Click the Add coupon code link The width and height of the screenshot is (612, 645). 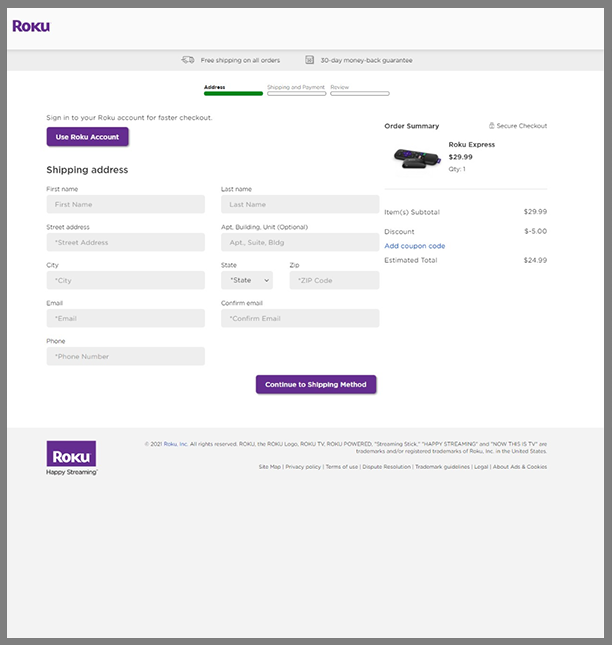(x=415, y=246)
